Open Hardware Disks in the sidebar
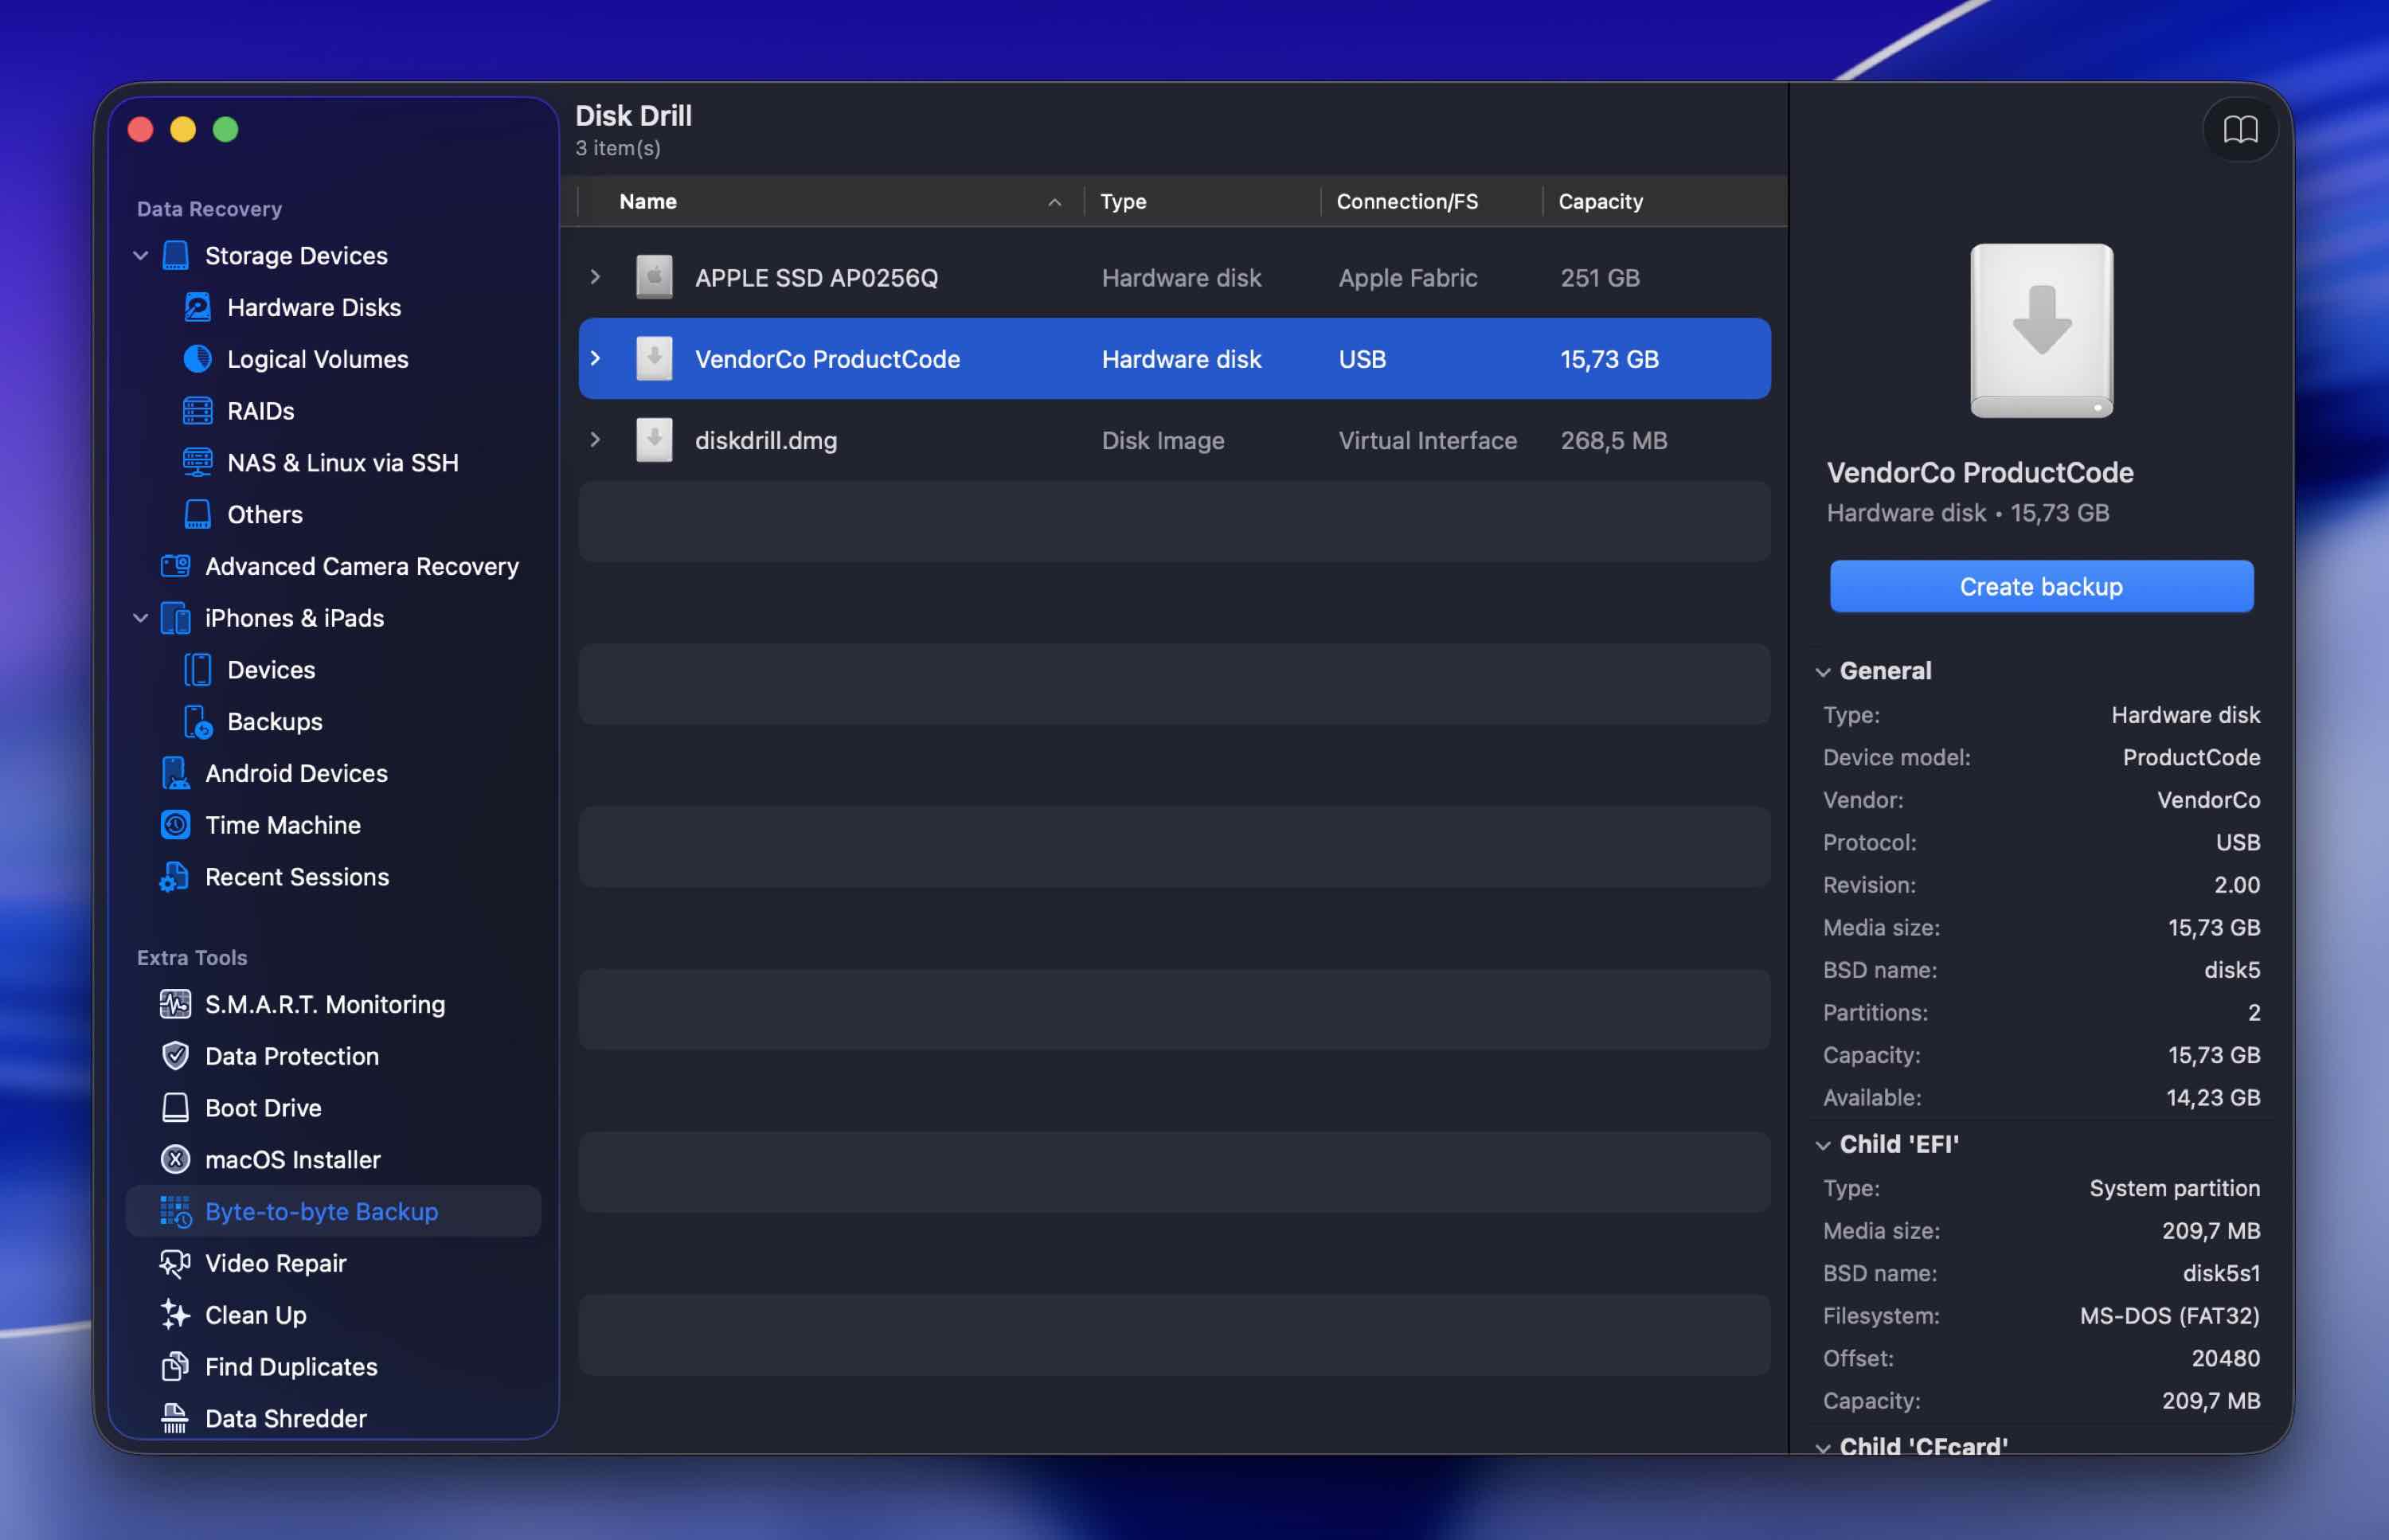Screen dimensions: 2389x1540 (x=314, y=307)
